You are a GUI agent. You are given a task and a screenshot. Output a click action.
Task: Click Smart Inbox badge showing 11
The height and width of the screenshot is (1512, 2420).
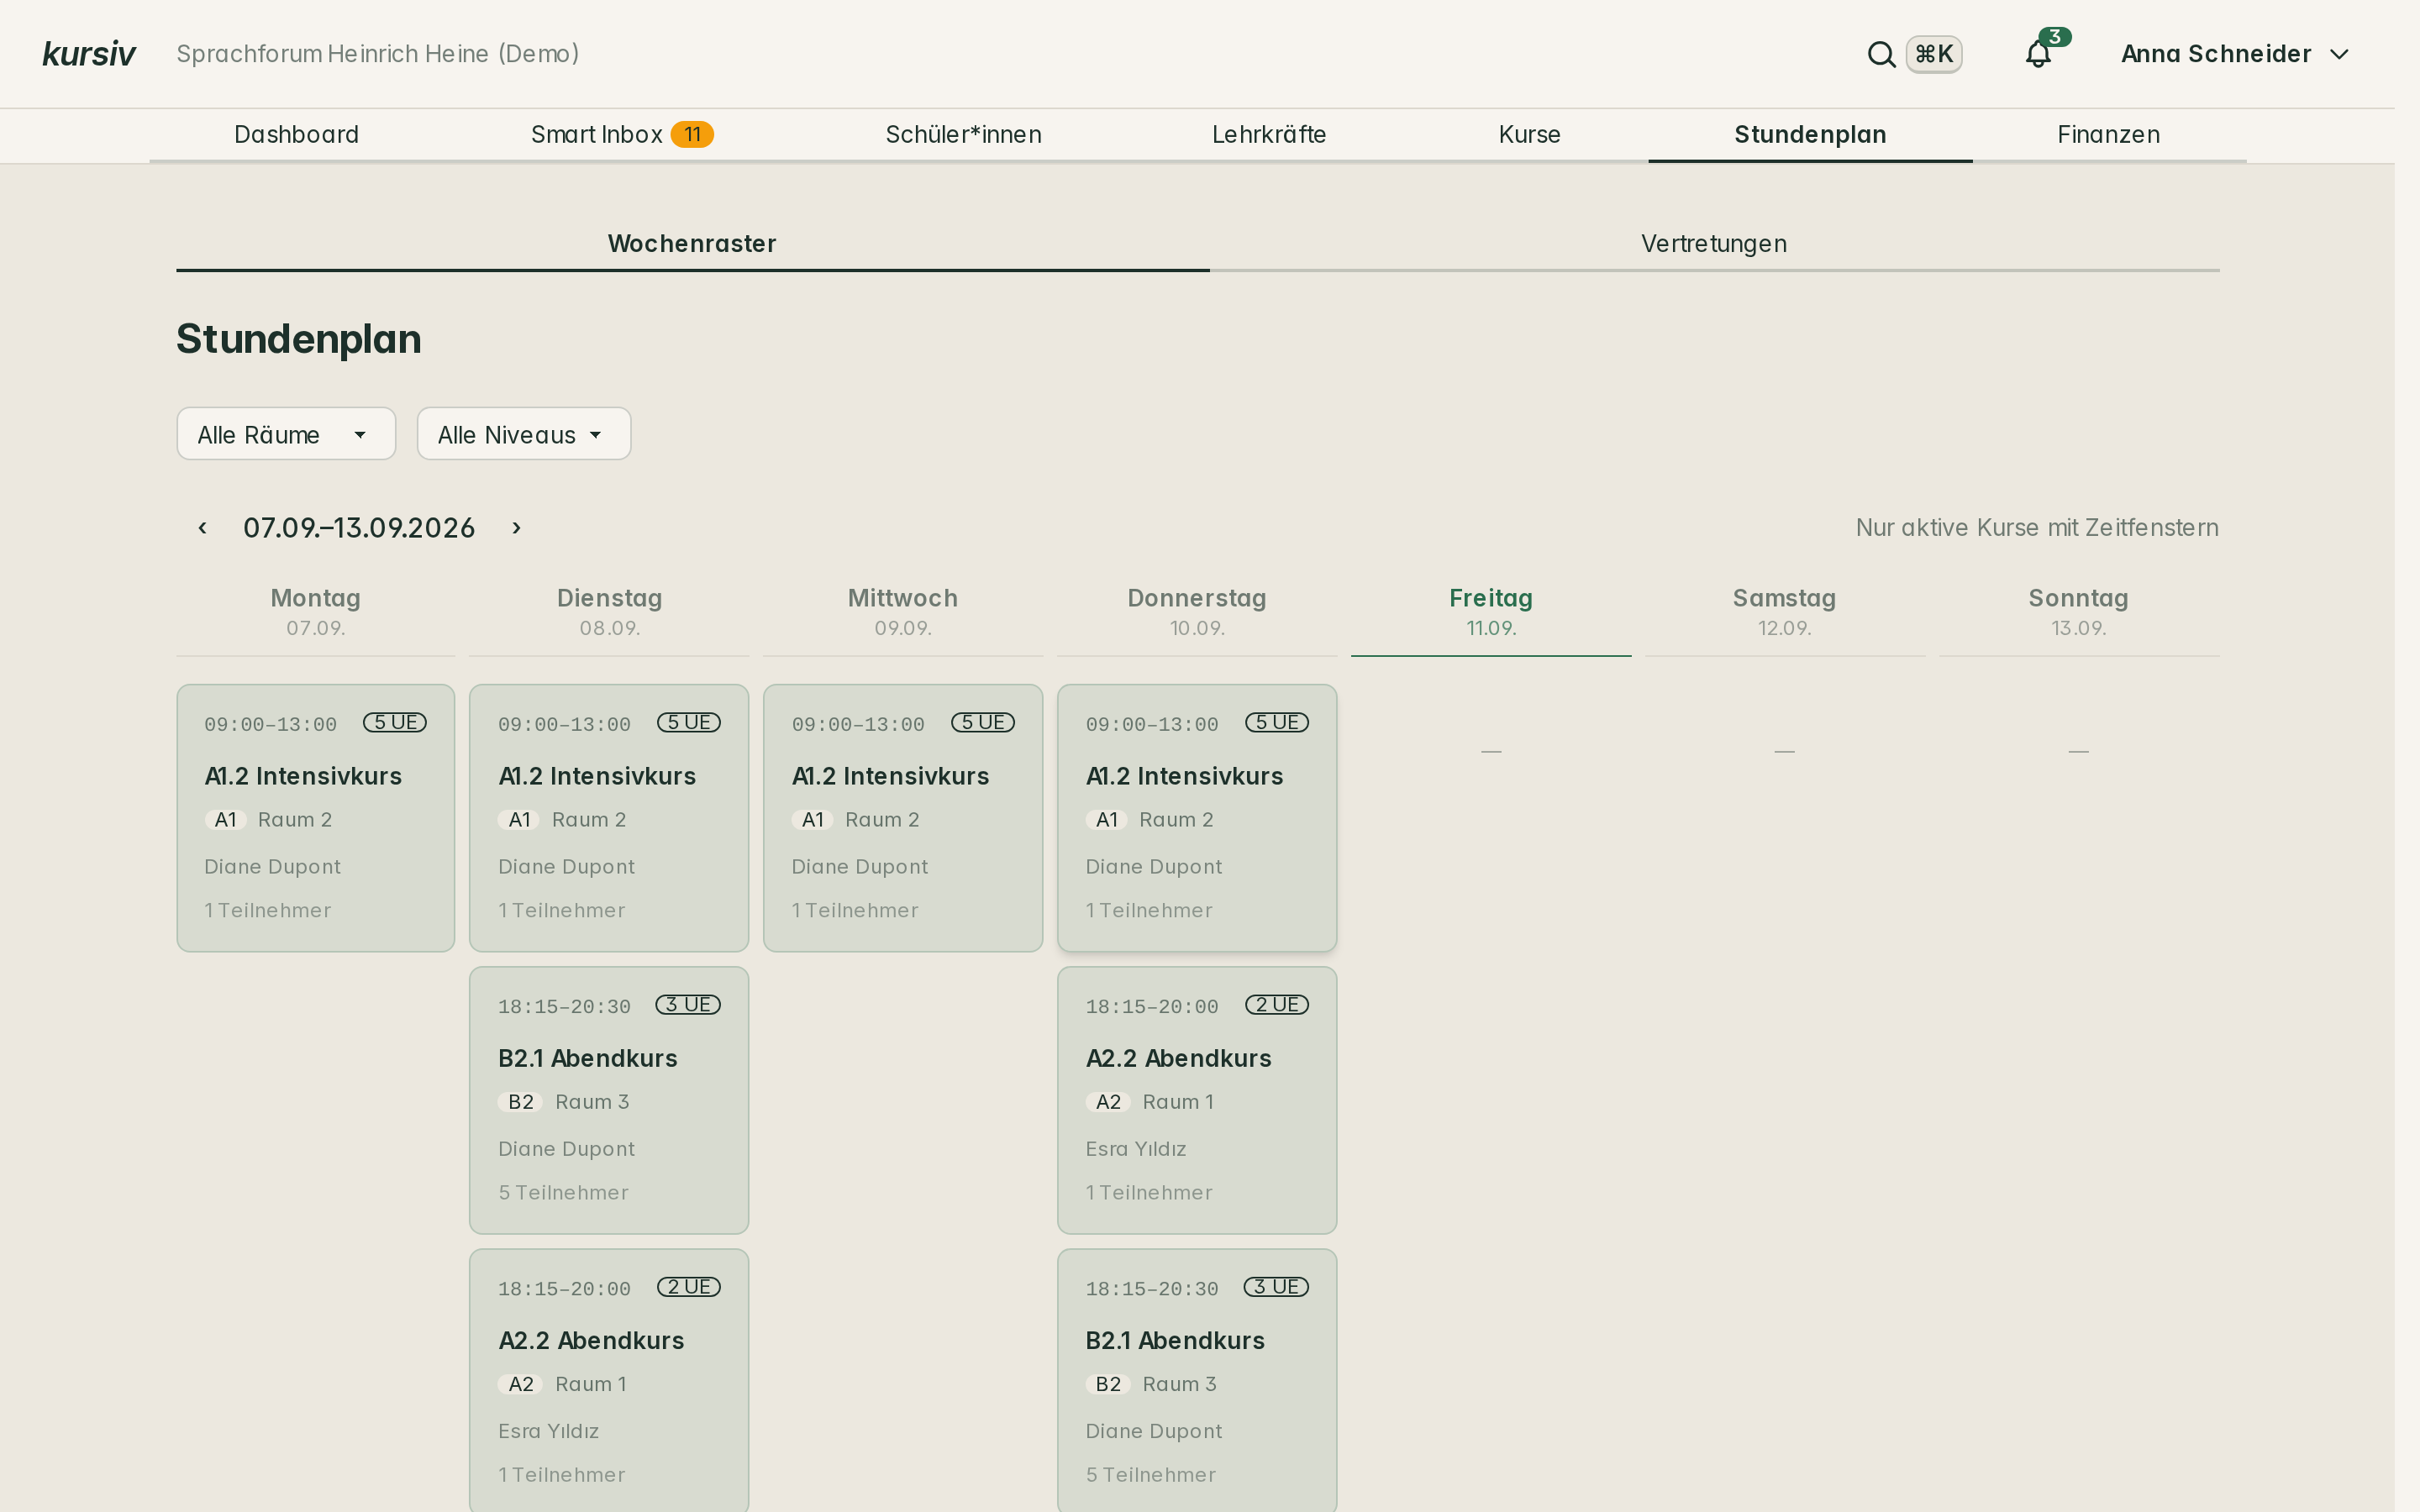pos(692,134)
